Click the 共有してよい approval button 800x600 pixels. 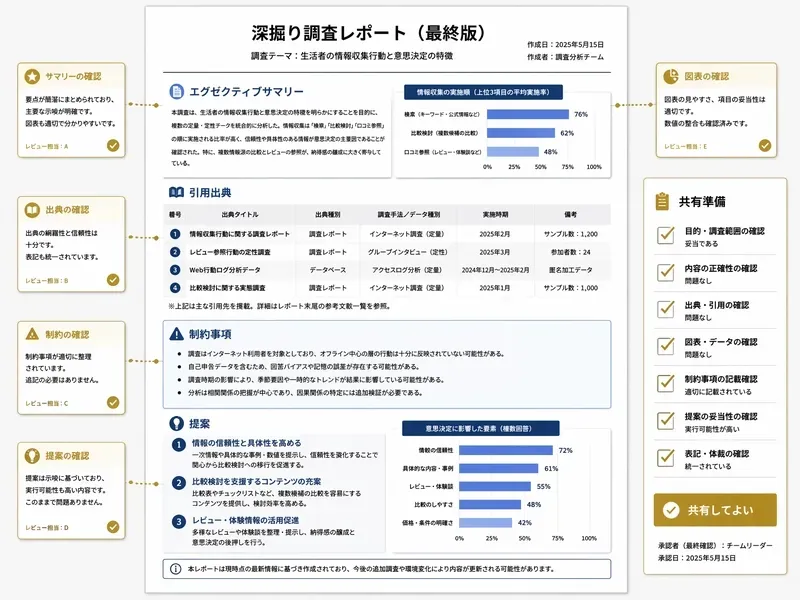point(715,510)
